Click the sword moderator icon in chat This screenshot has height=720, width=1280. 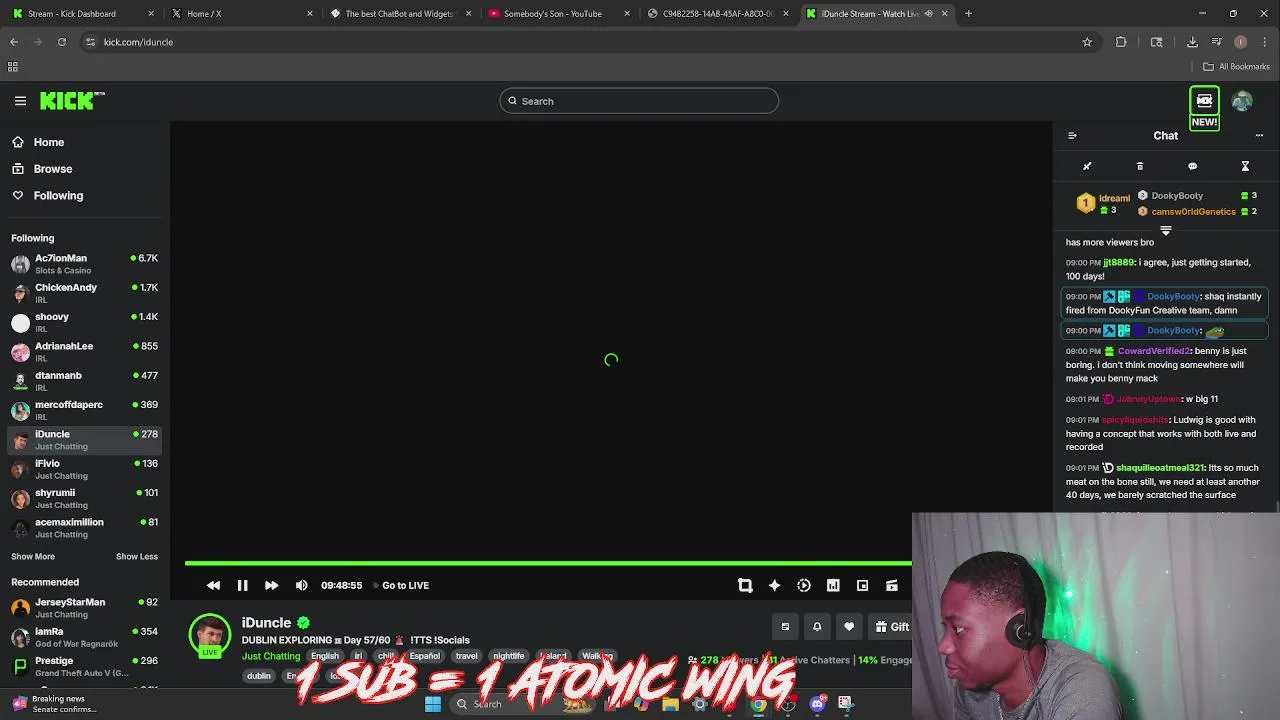[1087, 166]
